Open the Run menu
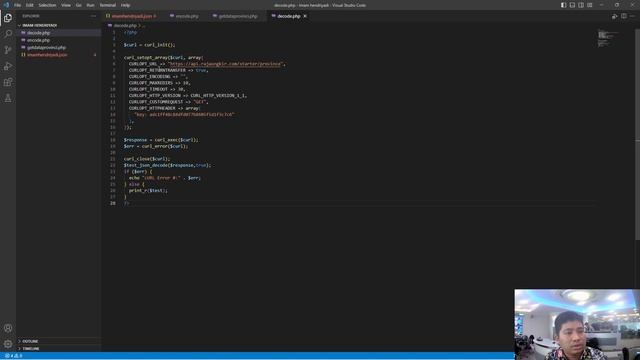Image resolution: width=640 pixels, height=360 pixels. tap(91, 5)
